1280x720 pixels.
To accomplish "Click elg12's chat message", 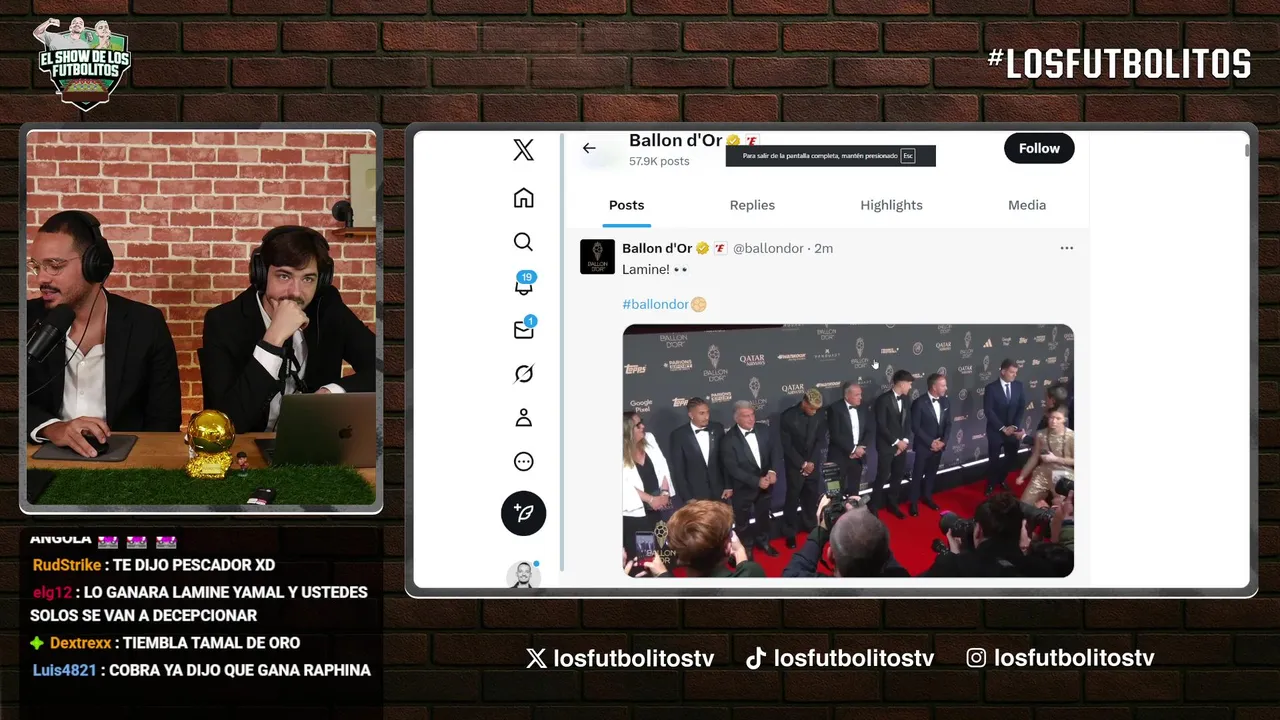I will coord(199,604).
